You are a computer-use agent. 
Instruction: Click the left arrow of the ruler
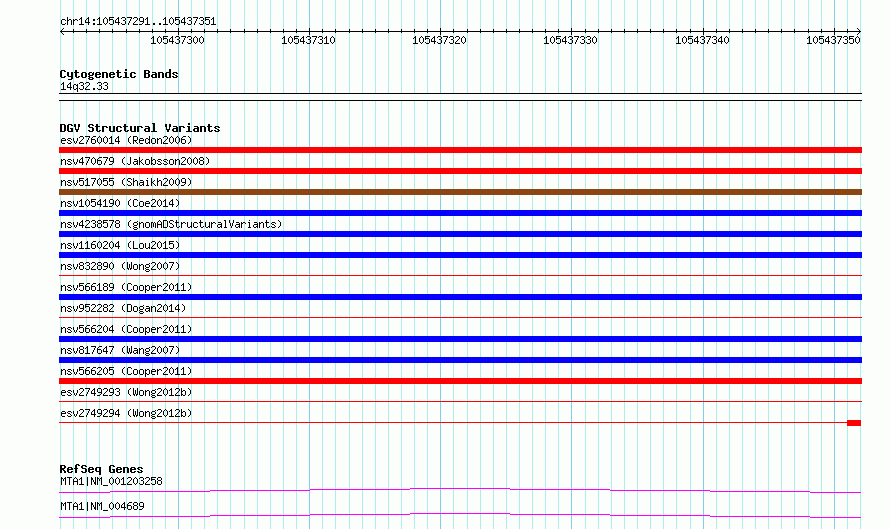click(x=62, y=32)
